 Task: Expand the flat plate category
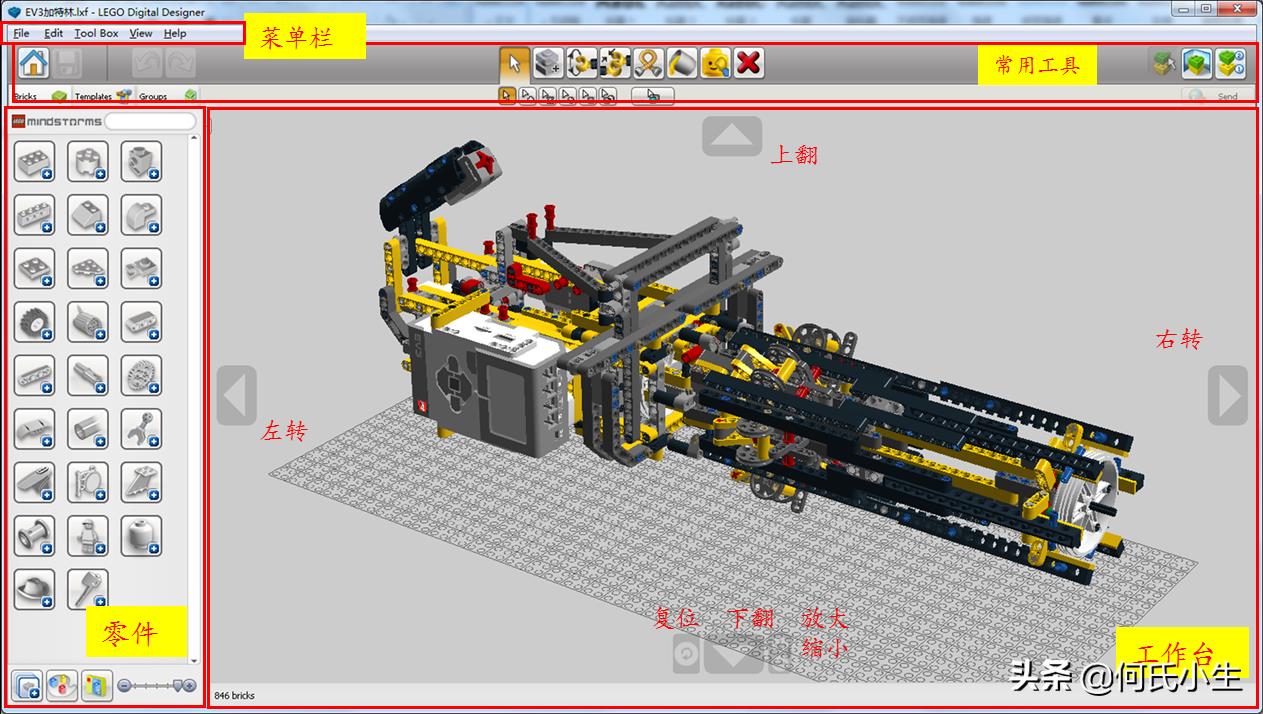[x=34, y=268]
